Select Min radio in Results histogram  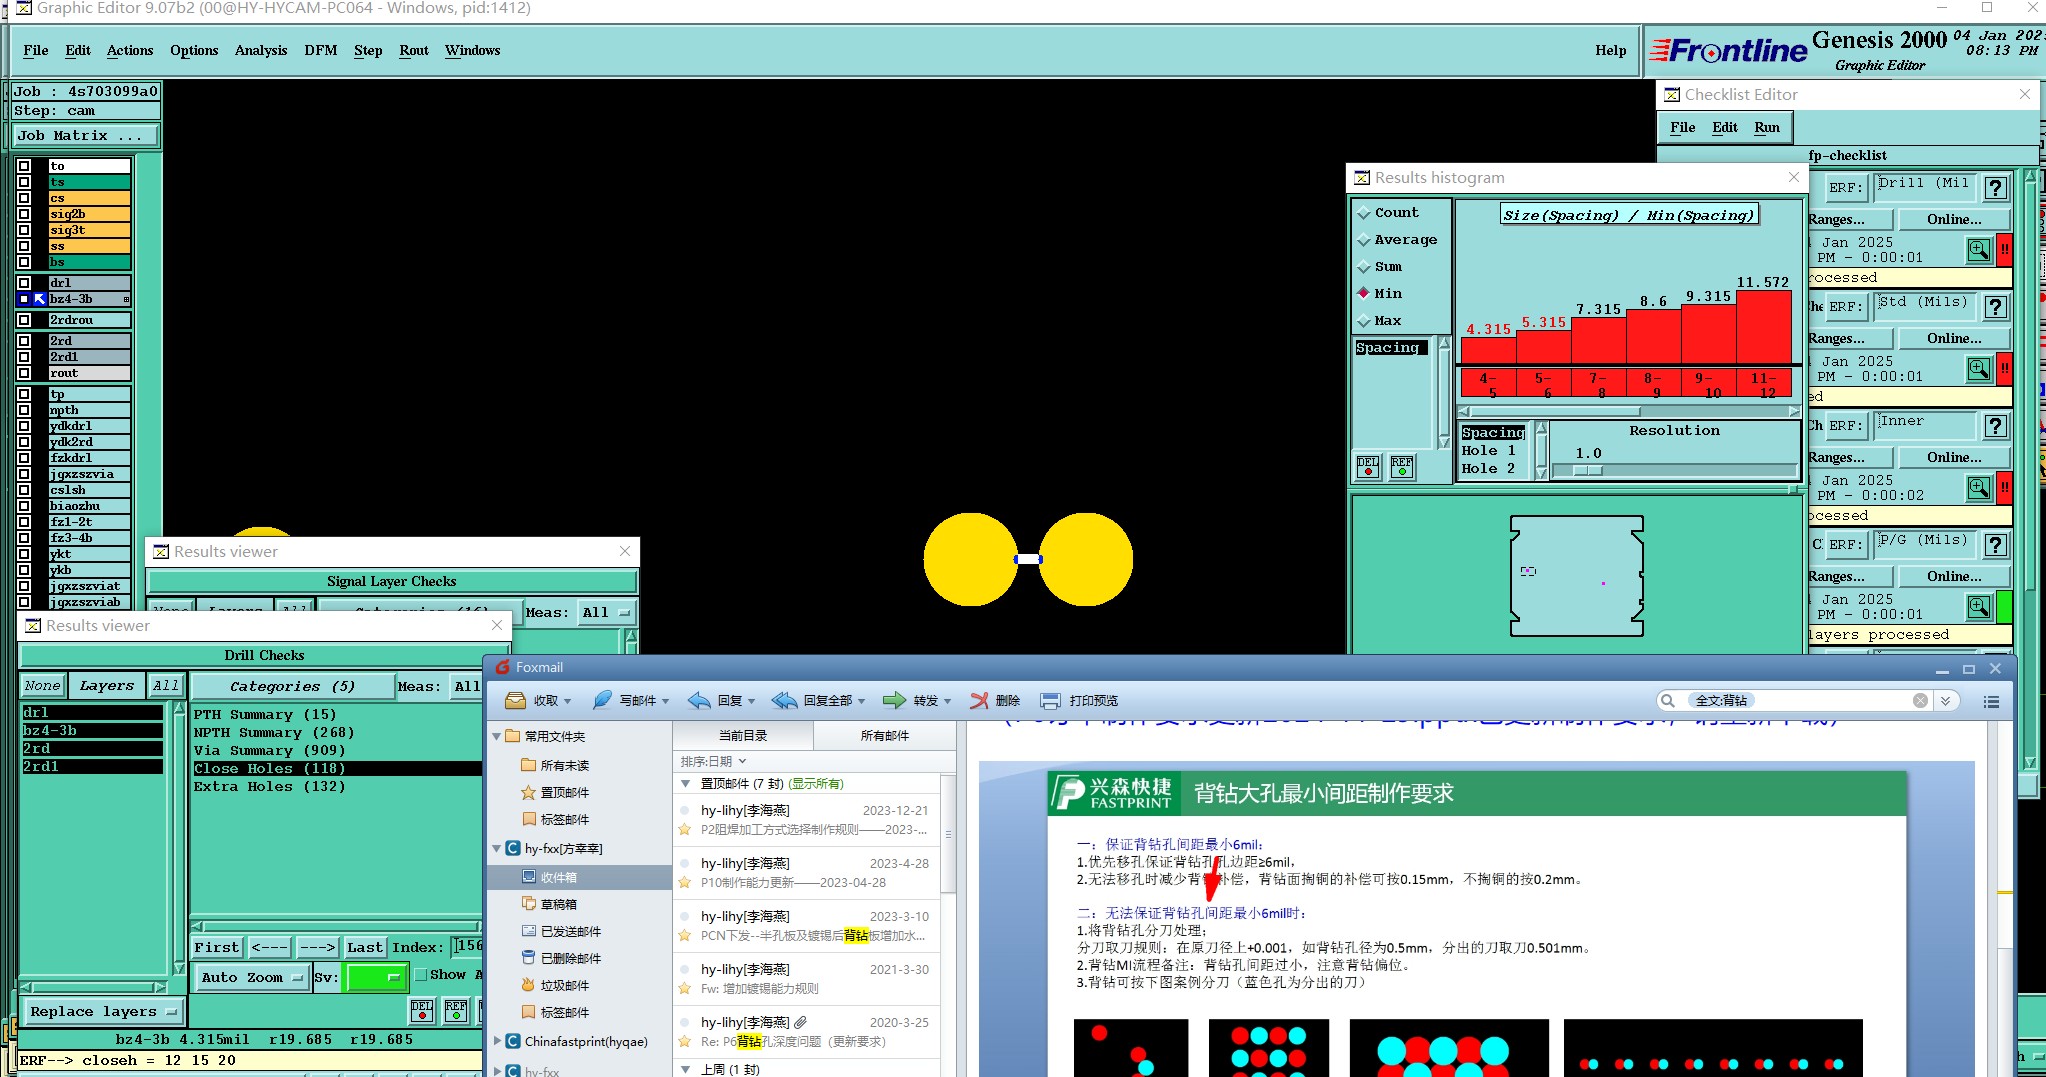click(1364, 294)
